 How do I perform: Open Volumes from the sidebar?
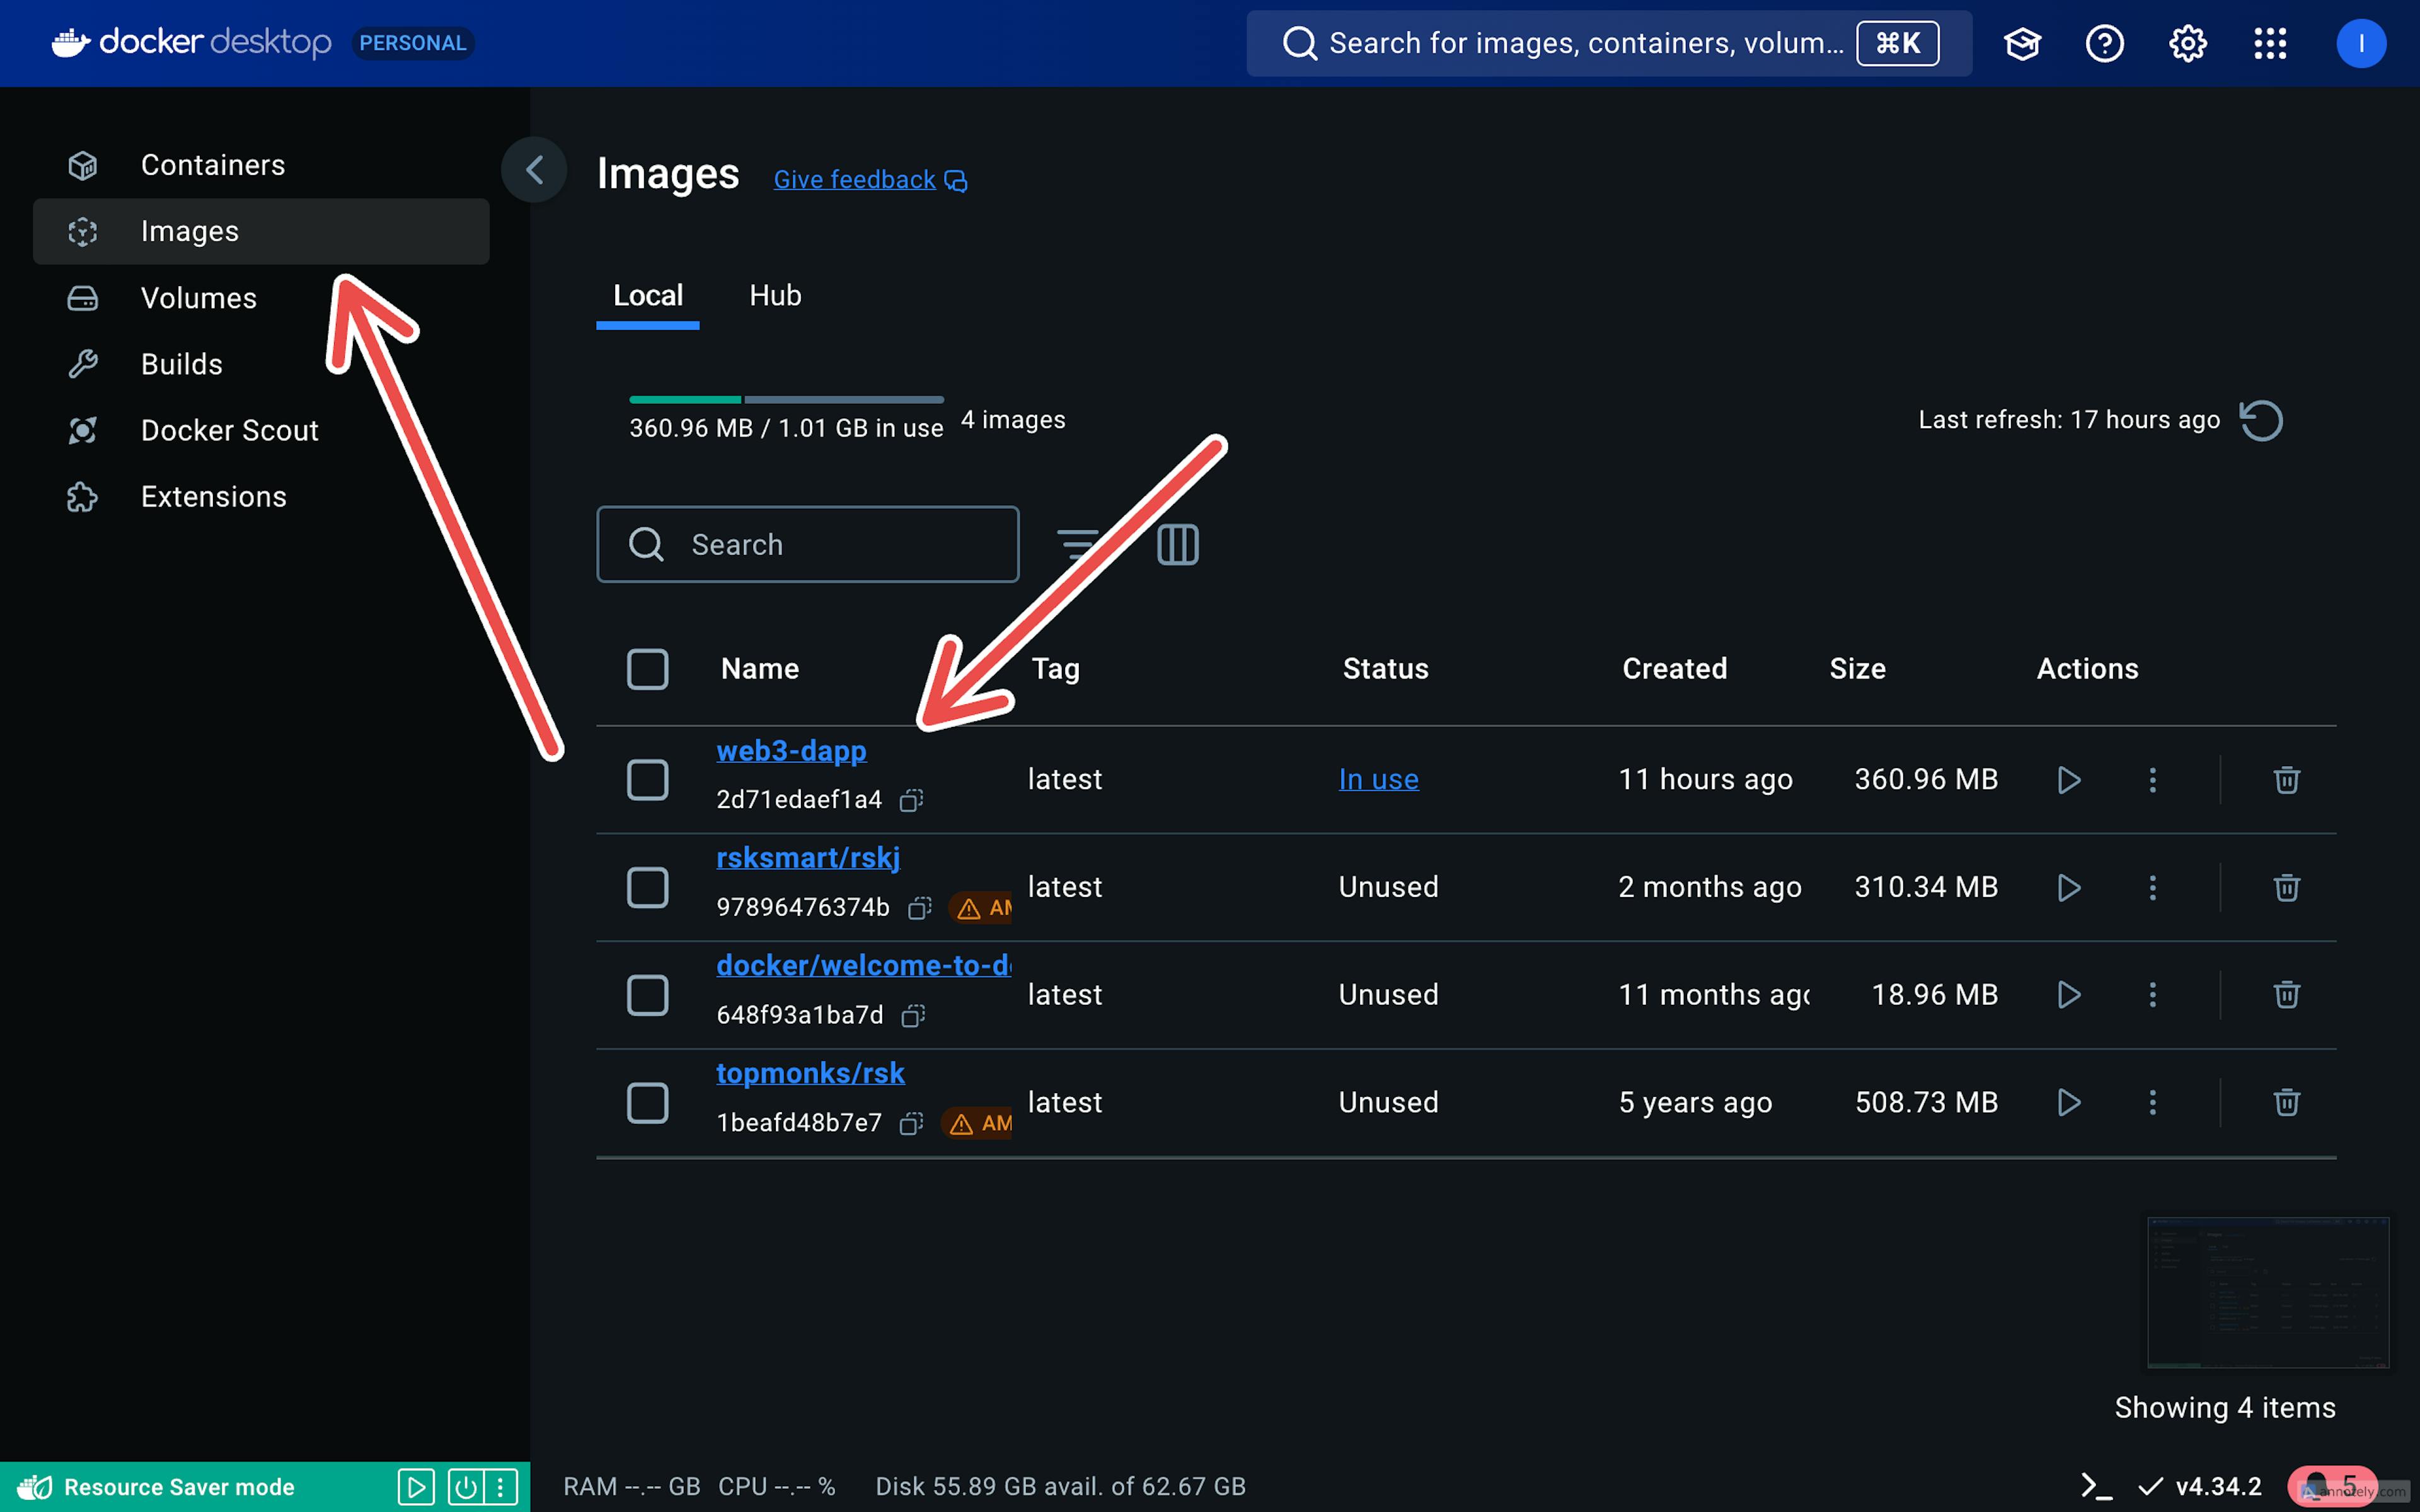point(261,298)
